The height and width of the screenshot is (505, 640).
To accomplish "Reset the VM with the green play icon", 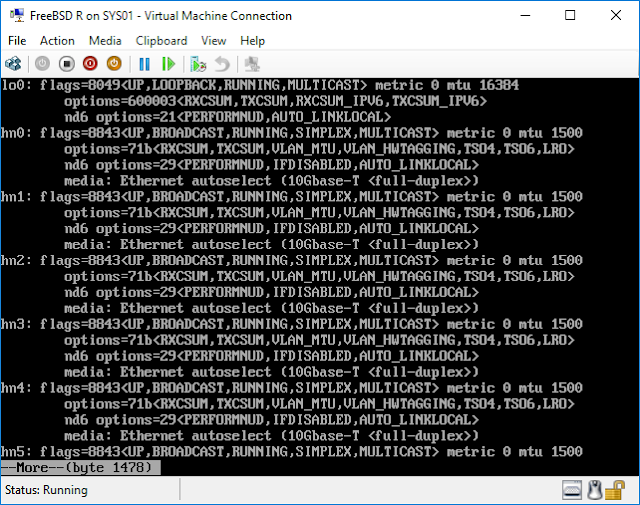I will (168, 64).
